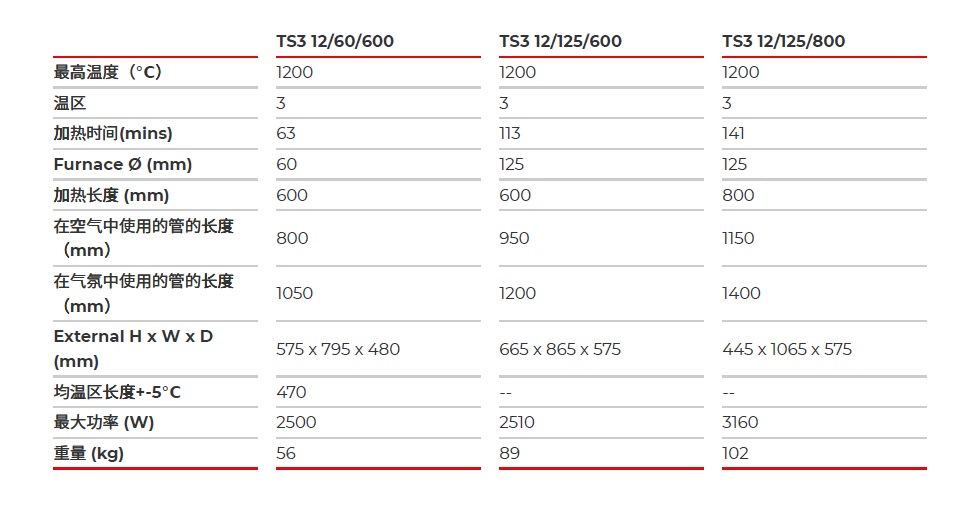Click the 141 heating time value
The width and height of the screenshot is (966, 516).
pyautogui.click(x=733, y=134)
